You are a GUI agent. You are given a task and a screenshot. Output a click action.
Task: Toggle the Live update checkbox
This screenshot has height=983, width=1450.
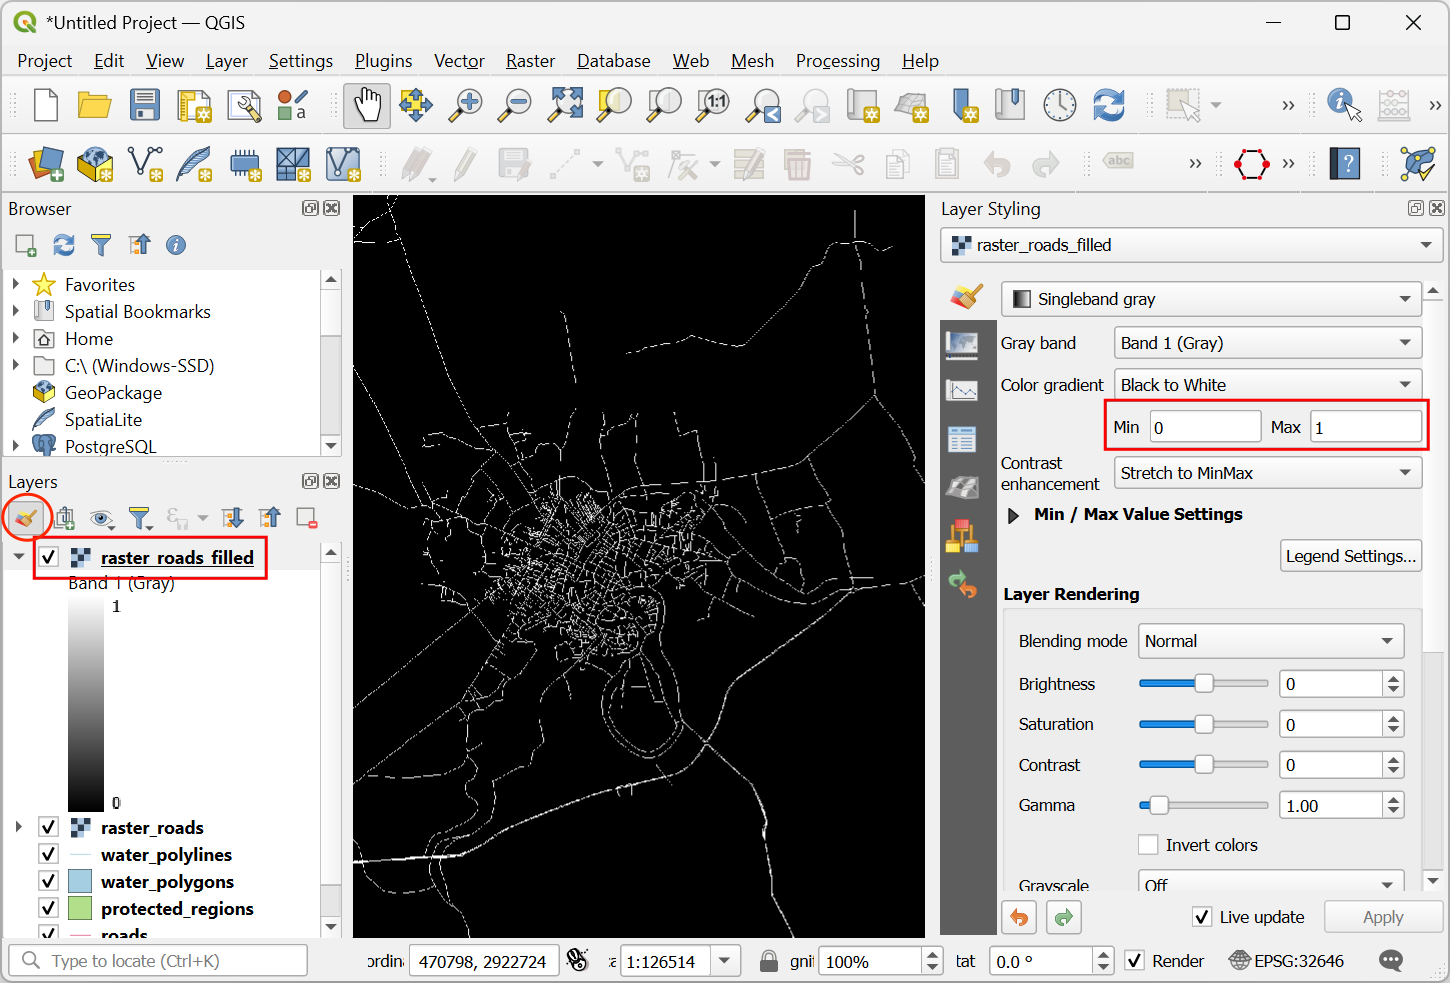1203,917
